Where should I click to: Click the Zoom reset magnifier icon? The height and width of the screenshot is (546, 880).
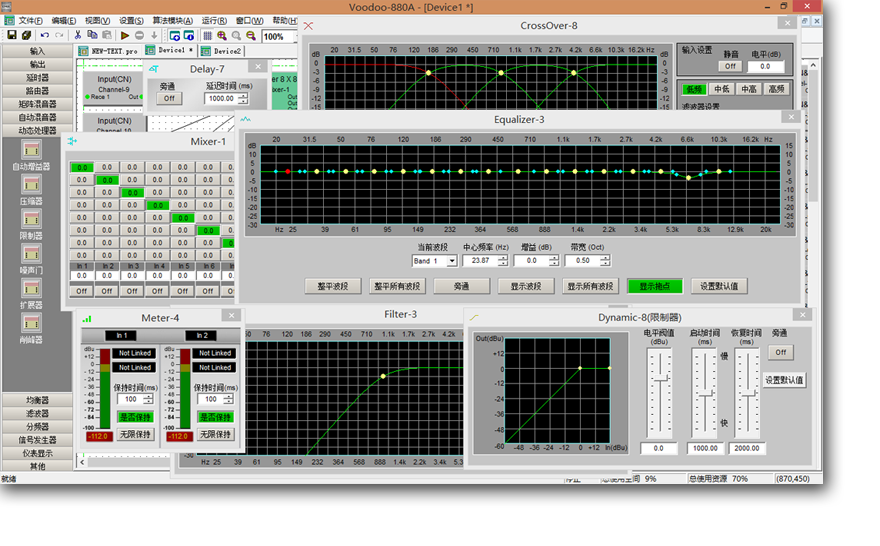[x=237, y=35]
